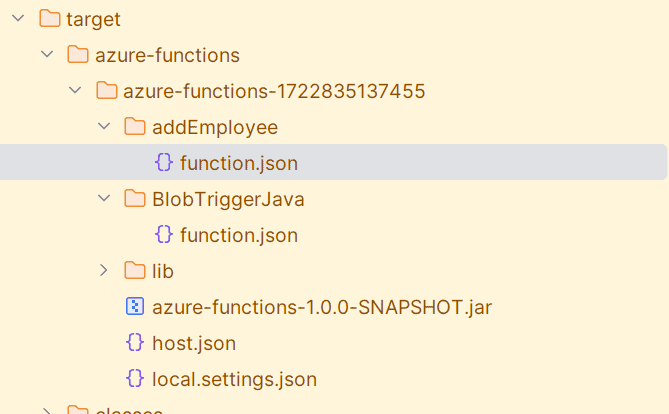The height and width of the screenshot is (414, 669).
Task: Open the host.json file label
Action: pyautogui.click(x=194, y=343)
